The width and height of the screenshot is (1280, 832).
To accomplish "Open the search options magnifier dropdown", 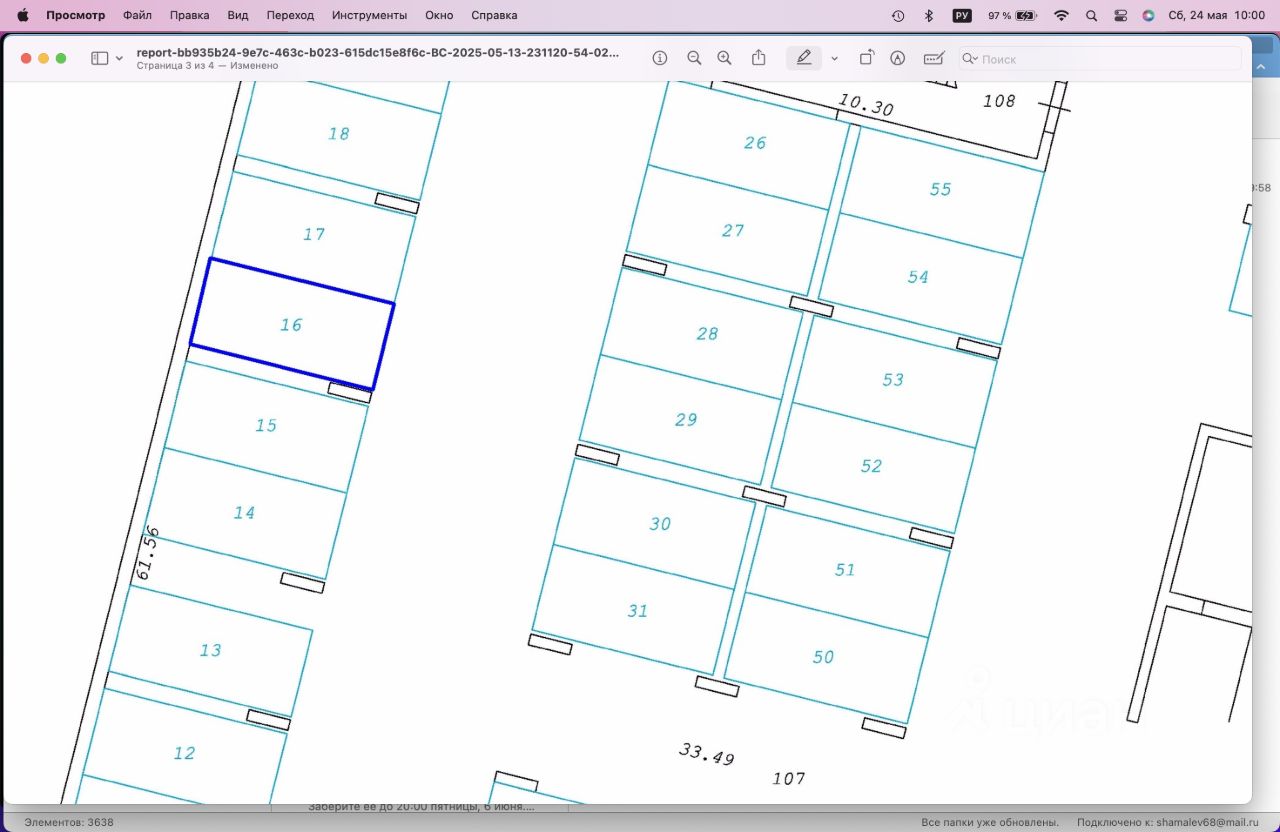I will point(970,59).
